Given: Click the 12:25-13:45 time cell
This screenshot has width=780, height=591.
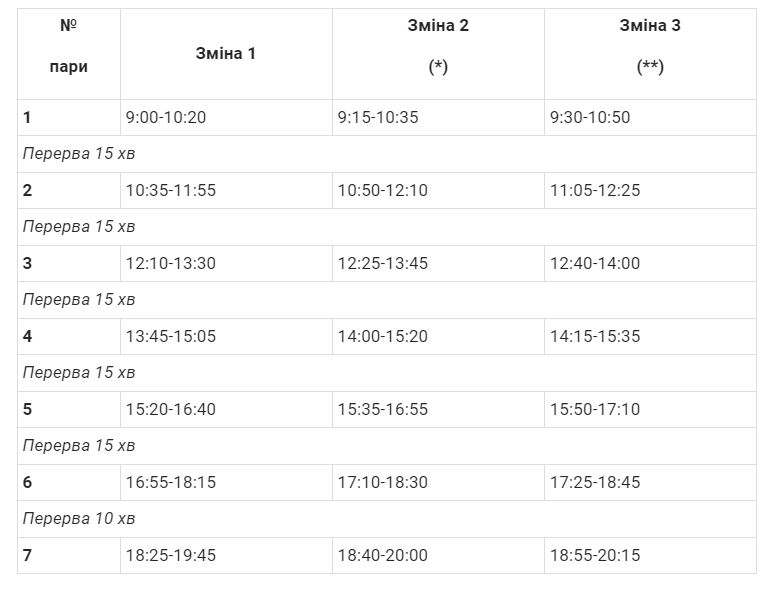Looking at the screenshot, I should (x=383, y=264).
